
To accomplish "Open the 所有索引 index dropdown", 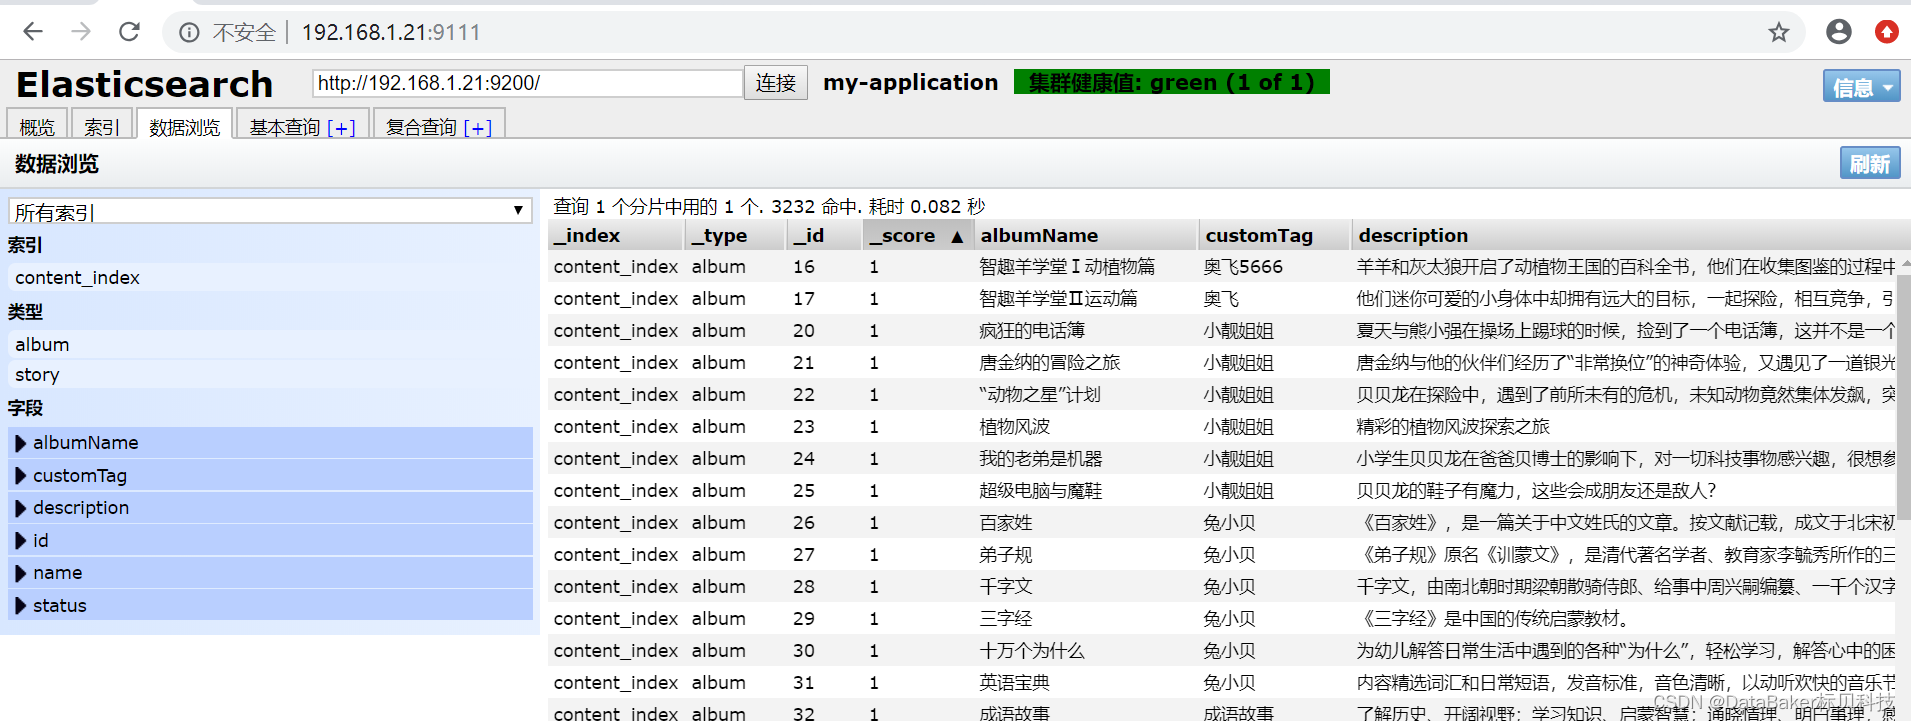I will click(270, 210).
